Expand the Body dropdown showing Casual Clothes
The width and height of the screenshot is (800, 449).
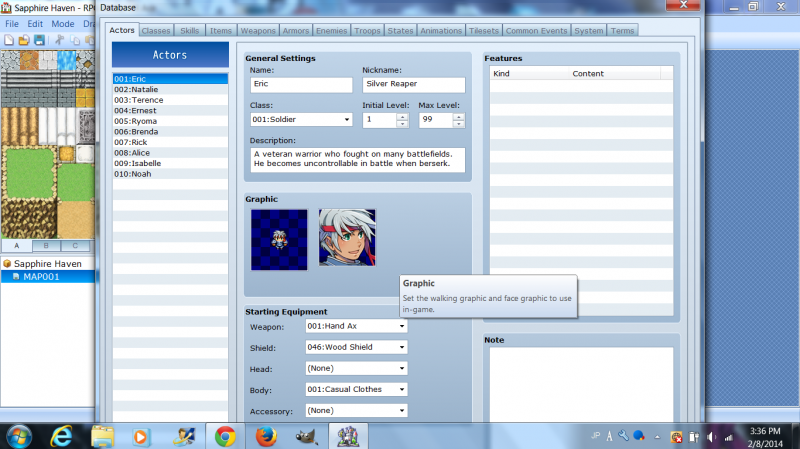(x=356, y=389)
